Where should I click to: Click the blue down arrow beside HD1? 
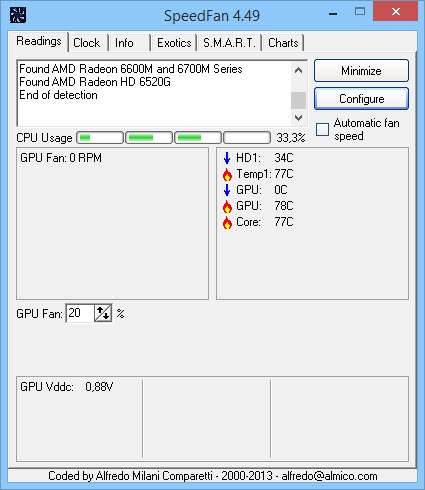click(227, 158)
